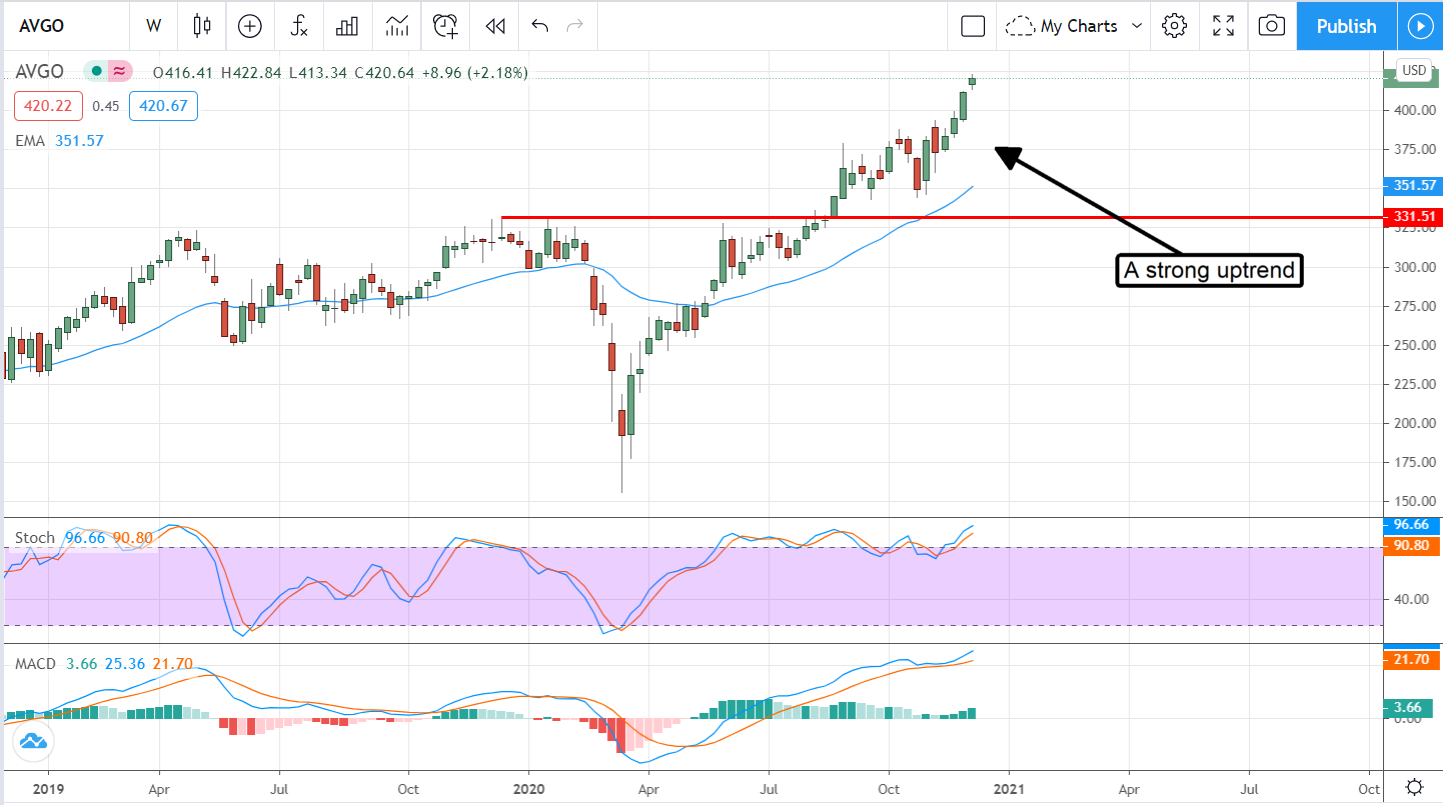Click the orange 90.80 Stoch axis label
Image resolution: width=1443 pixels, height=805 pixels.
(x=1412, y=546)
